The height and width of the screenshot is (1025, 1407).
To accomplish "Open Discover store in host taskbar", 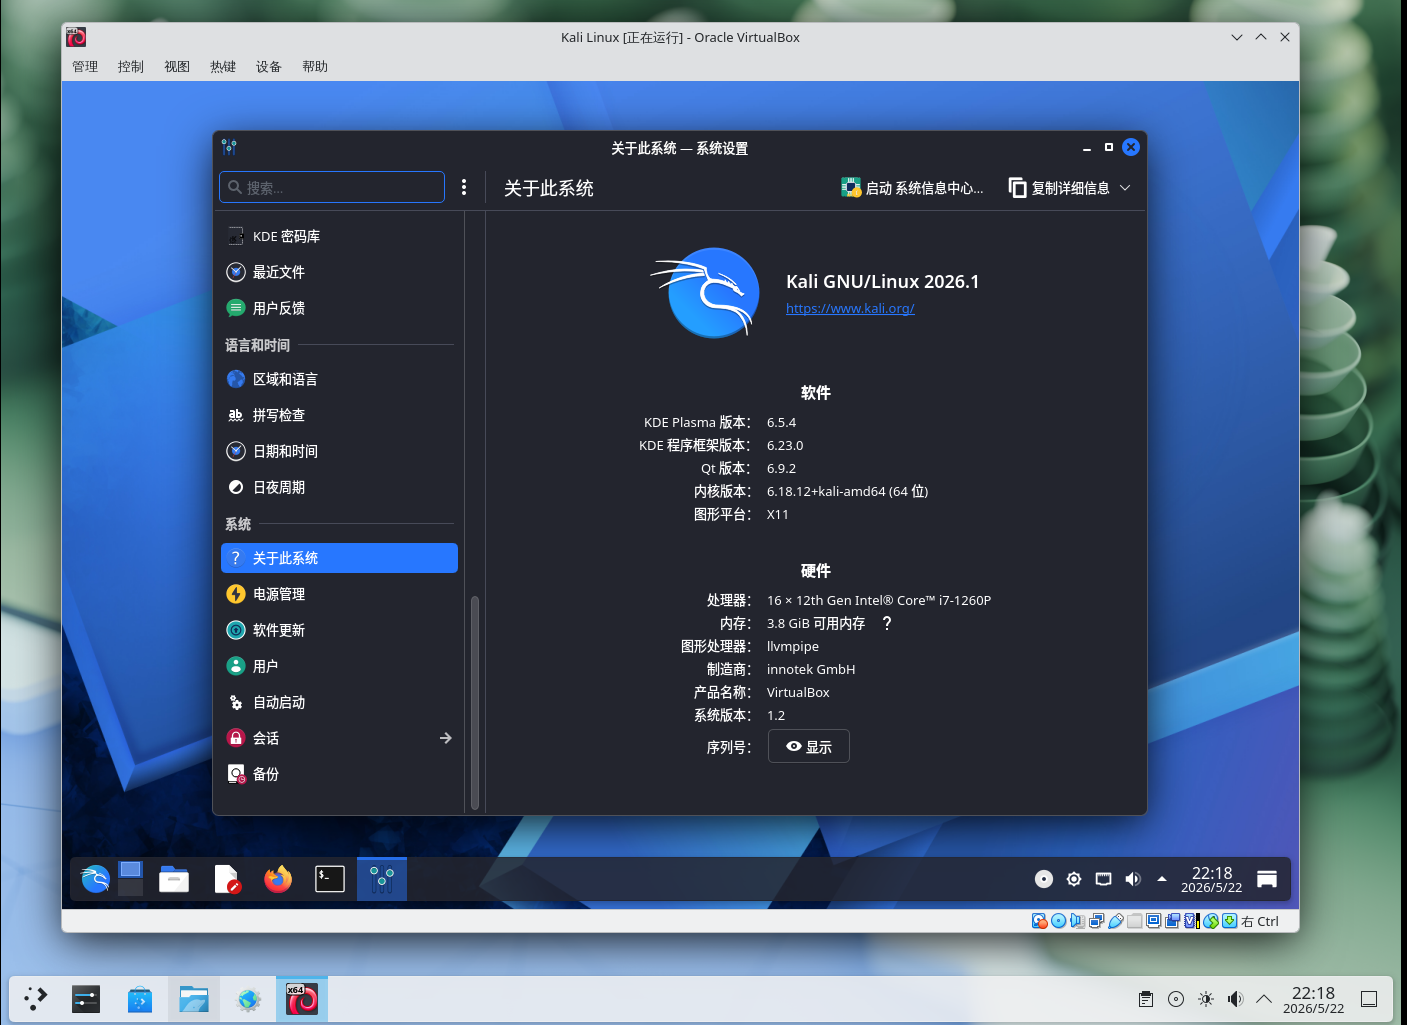I will (x=140, y=998).
